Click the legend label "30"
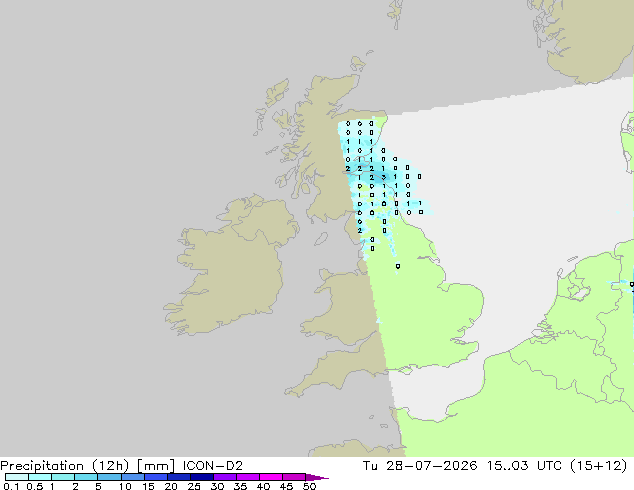634x490 pixels. point(217,486)
